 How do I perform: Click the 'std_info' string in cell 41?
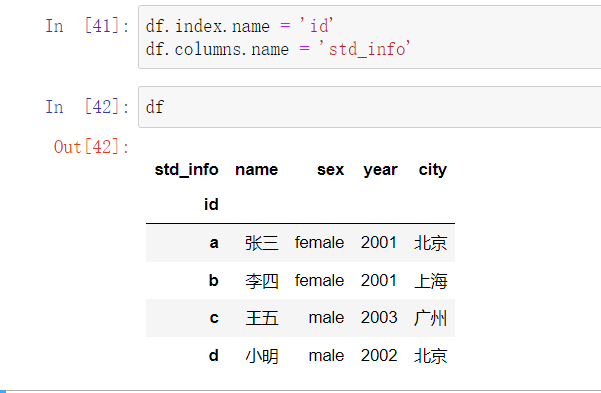(365, 49)
